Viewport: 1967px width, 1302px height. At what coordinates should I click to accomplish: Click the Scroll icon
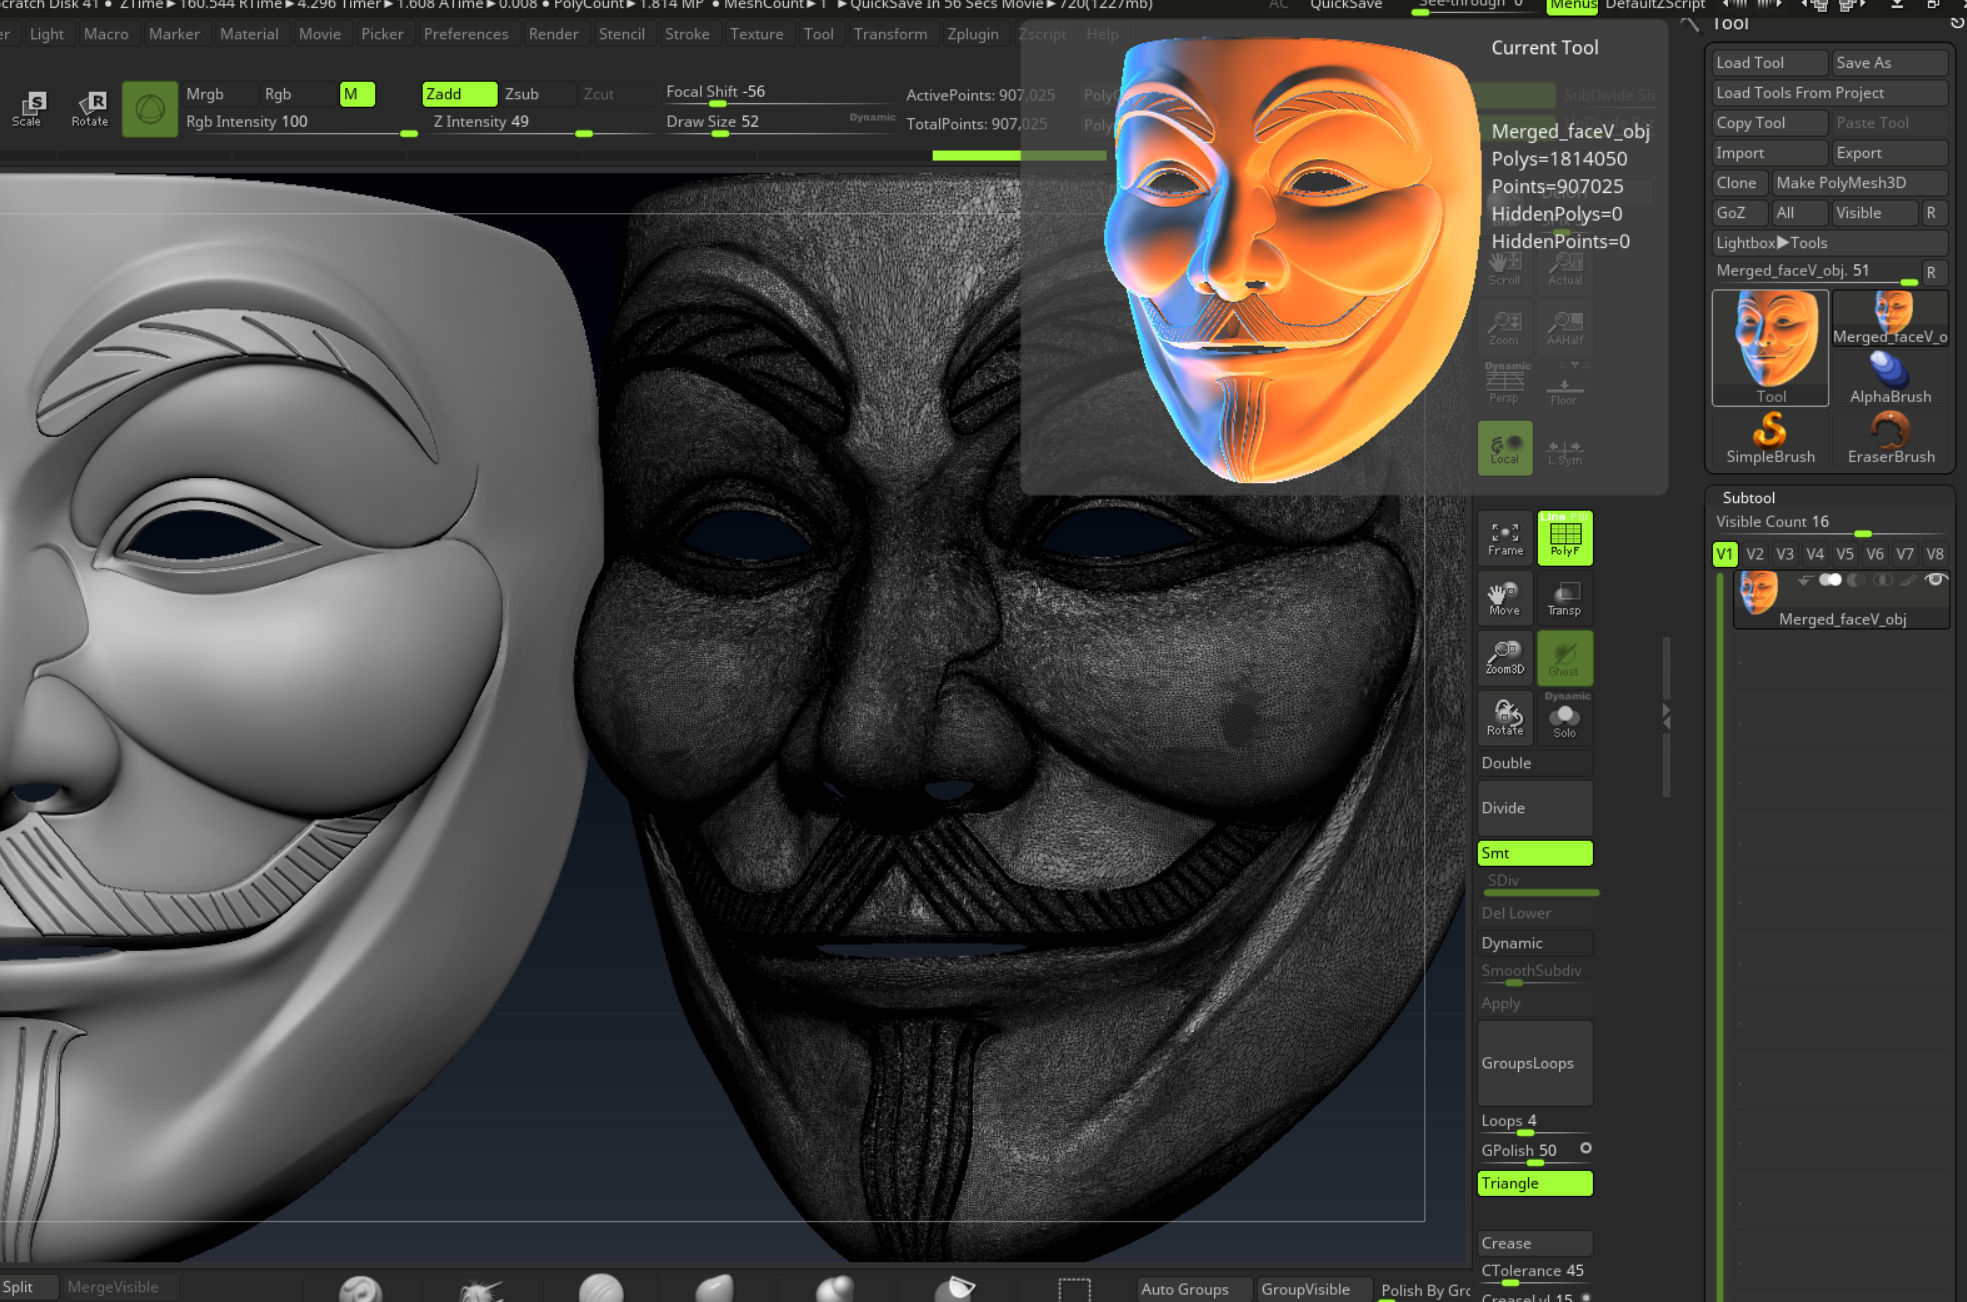[x=1504, y=268]
